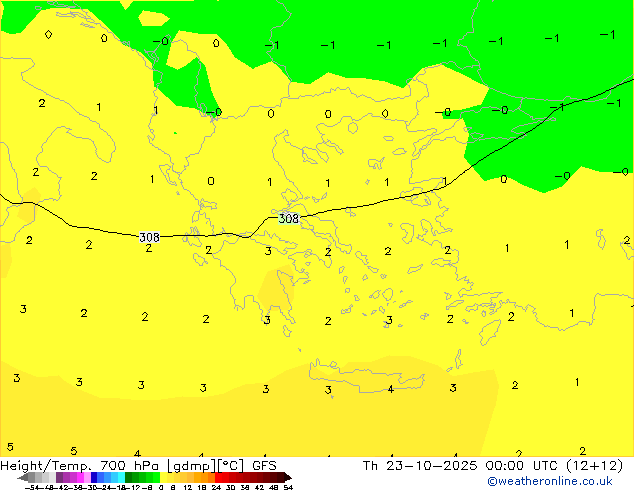Click the forecast date 'Th 23-10-2025 00:00 UTC'
Image resolution: width=634 pixels, height=490 pixels.
(x=460, y=466)
